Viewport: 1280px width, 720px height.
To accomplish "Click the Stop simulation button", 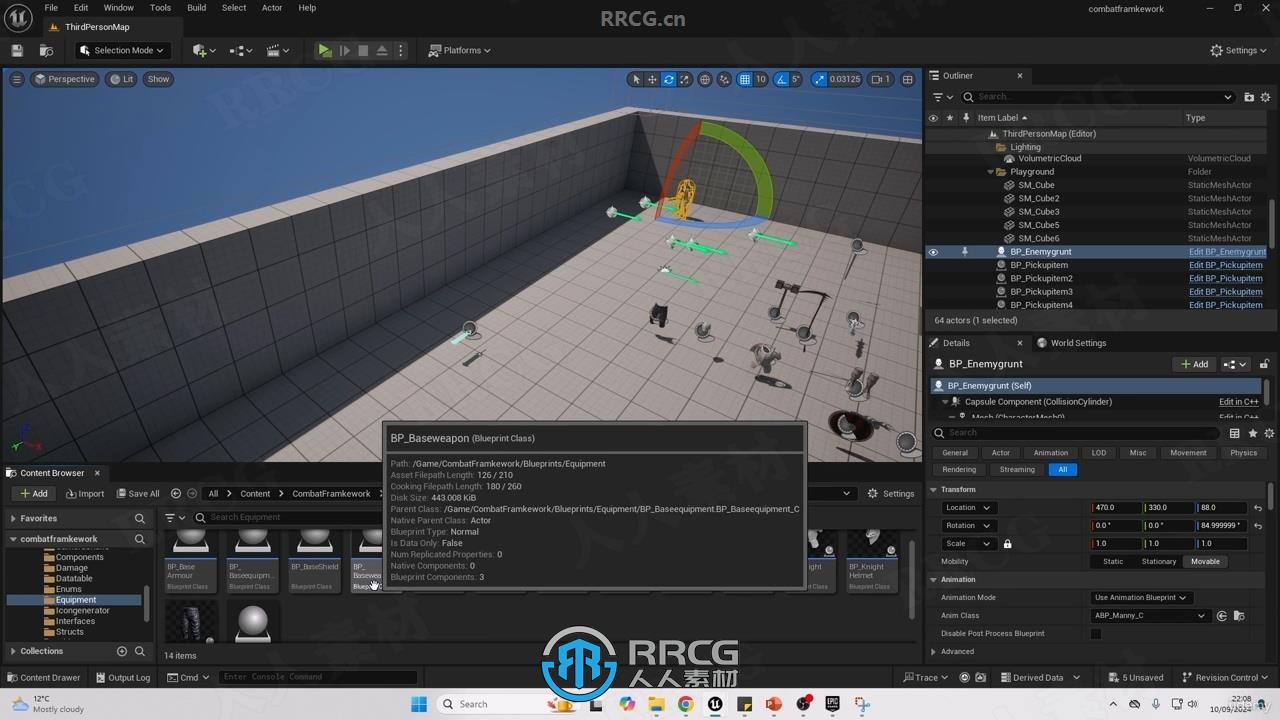I will 363,50.
